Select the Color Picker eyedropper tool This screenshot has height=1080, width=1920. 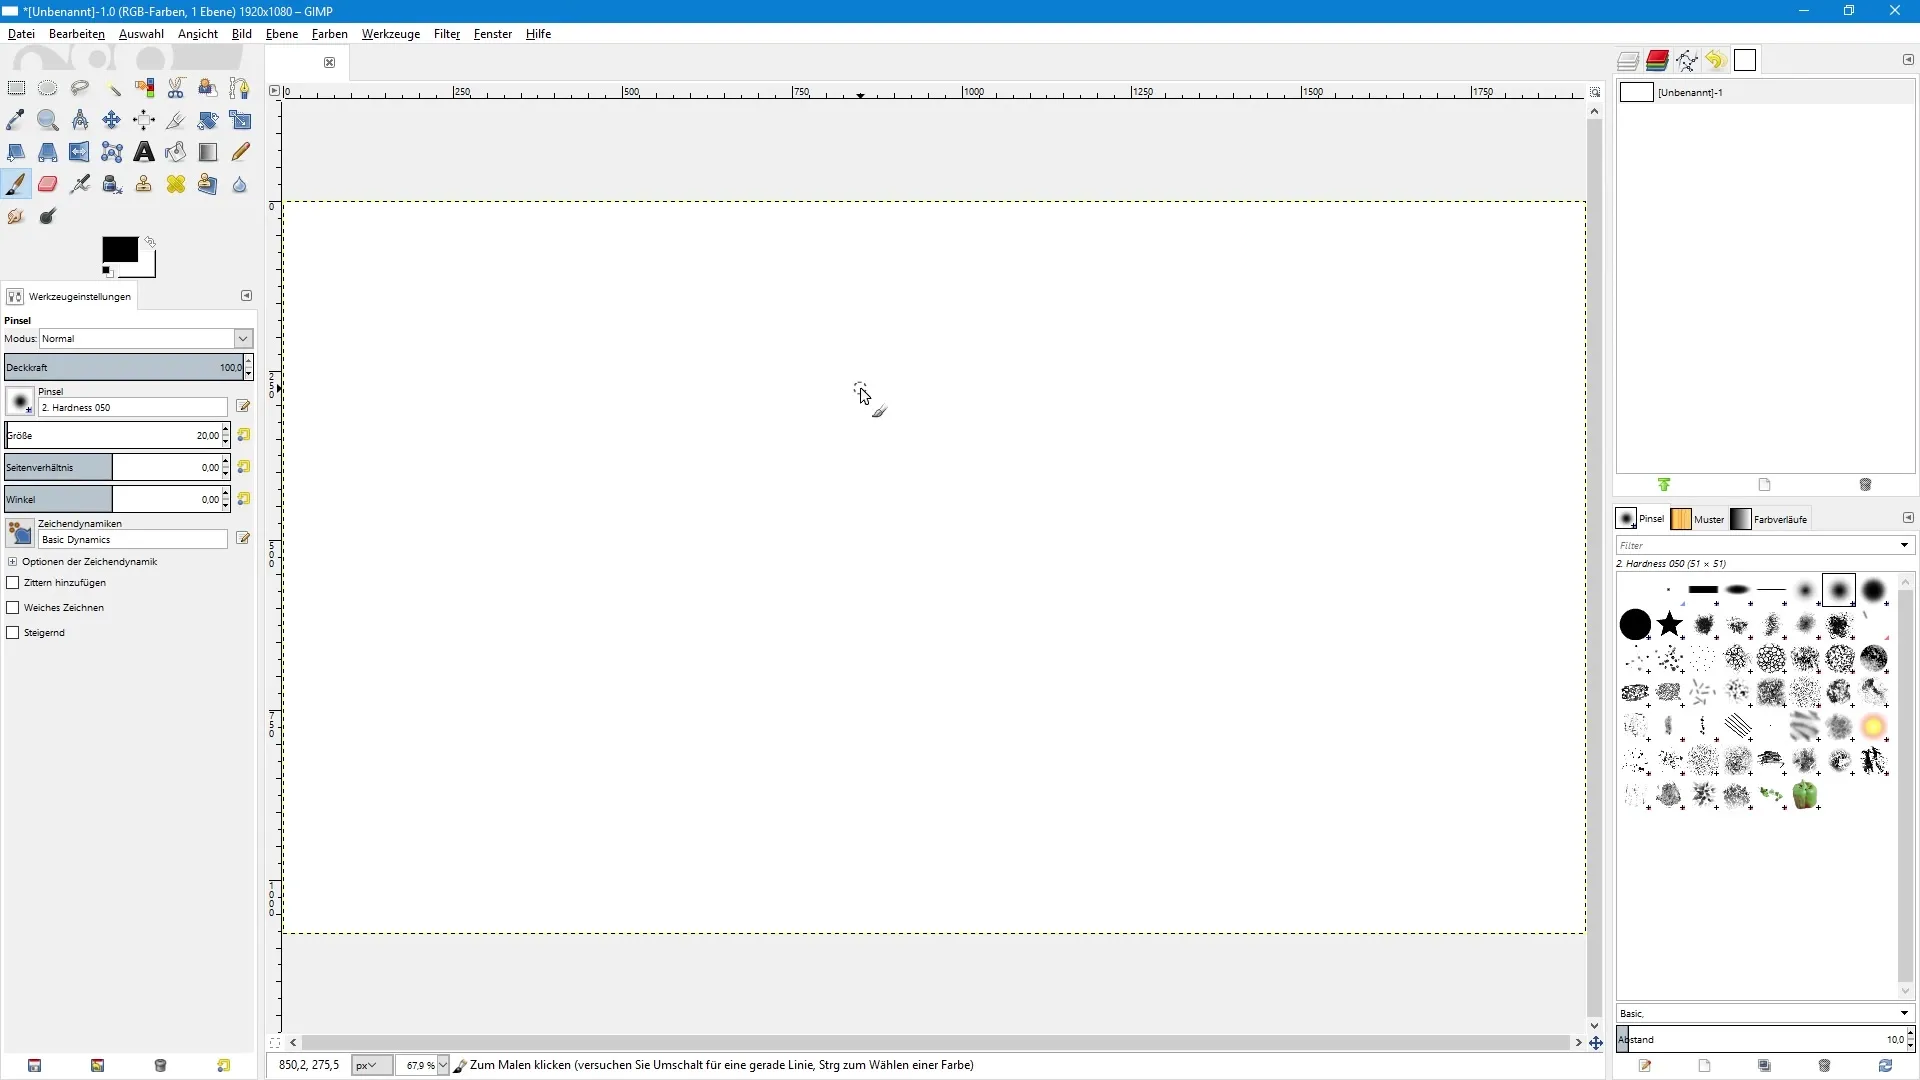click(16, 120)
